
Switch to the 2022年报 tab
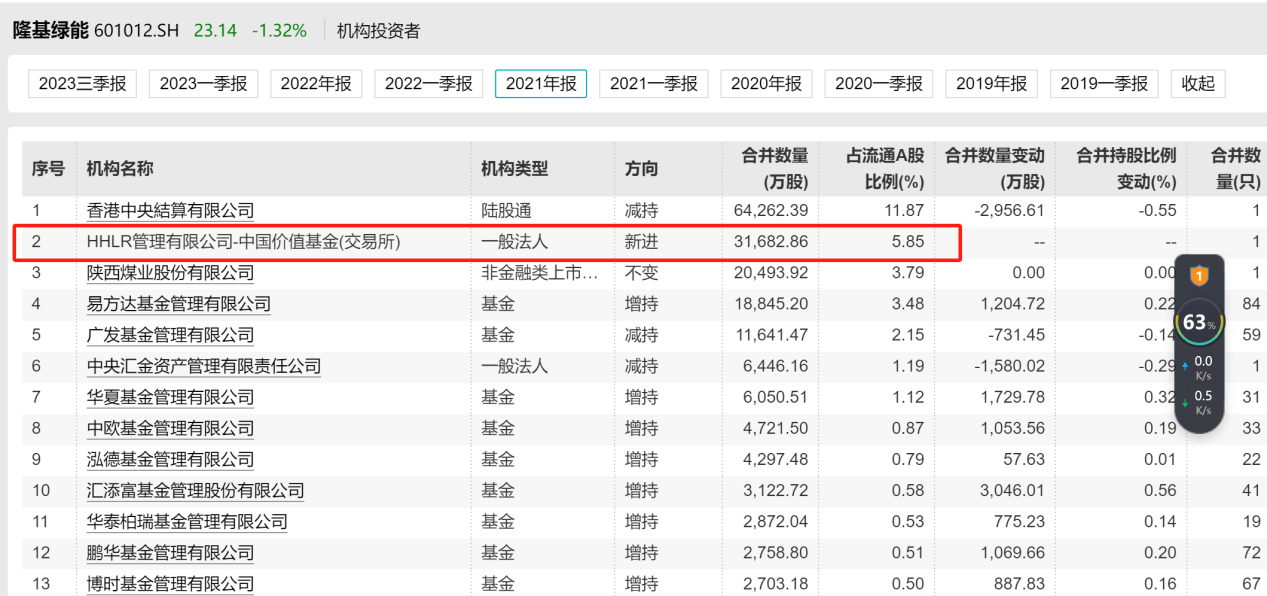pyautogui.click(x=316, y=84)
